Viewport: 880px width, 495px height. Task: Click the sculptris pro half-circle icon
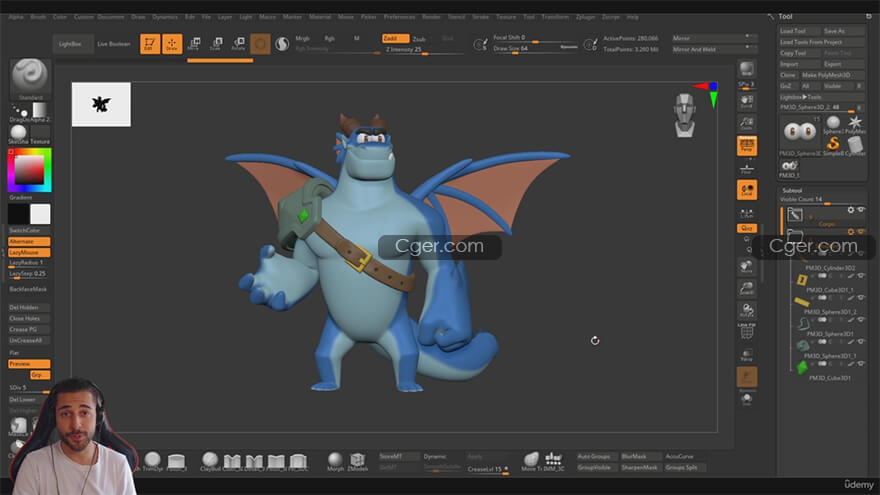point(282,44)
